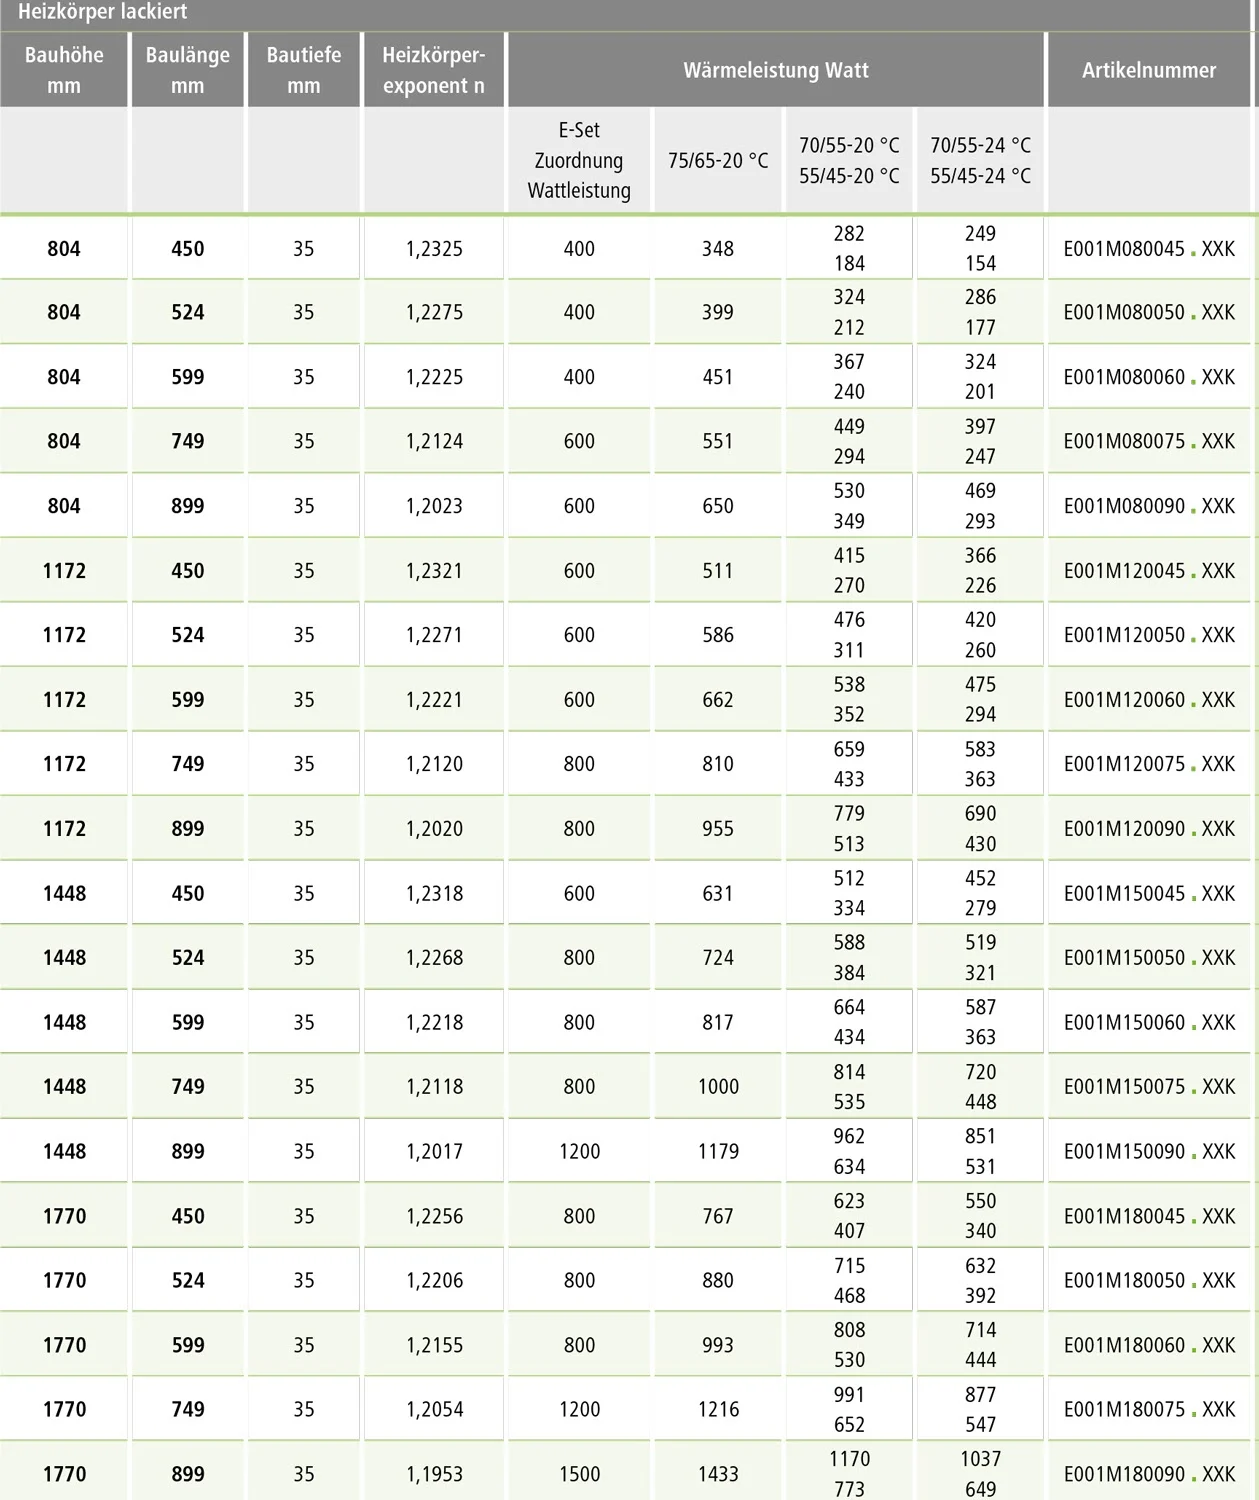The width and height of the screenshot is (1259, 1500).
Task: Select the exponent value 1,1953
Action: click(x=434, y=1474)
